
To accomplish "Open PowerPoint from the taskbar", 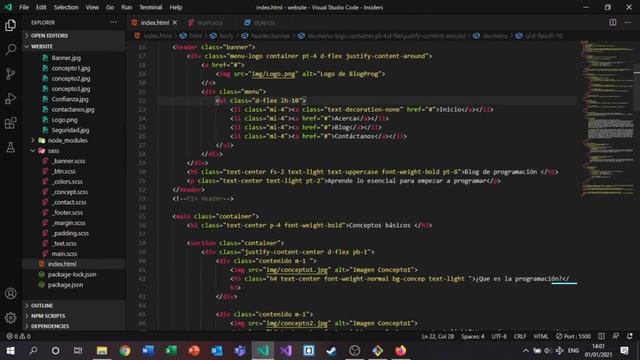I will click(194, 351).
